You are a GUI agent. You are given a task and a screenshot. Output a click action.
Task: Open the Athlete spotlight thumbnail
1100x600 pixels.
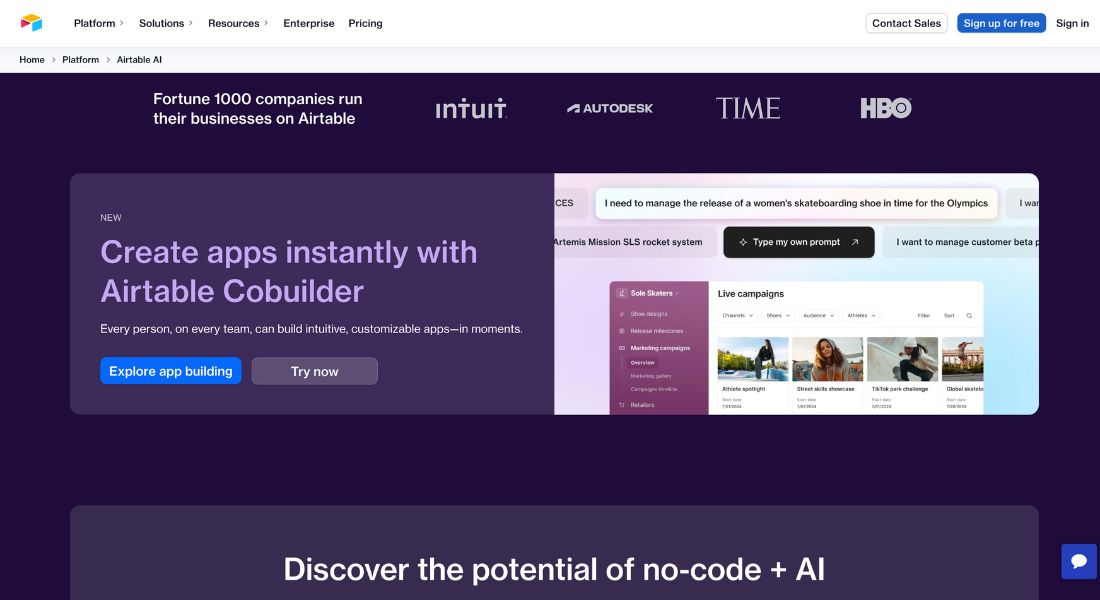(x=753, y=359)
